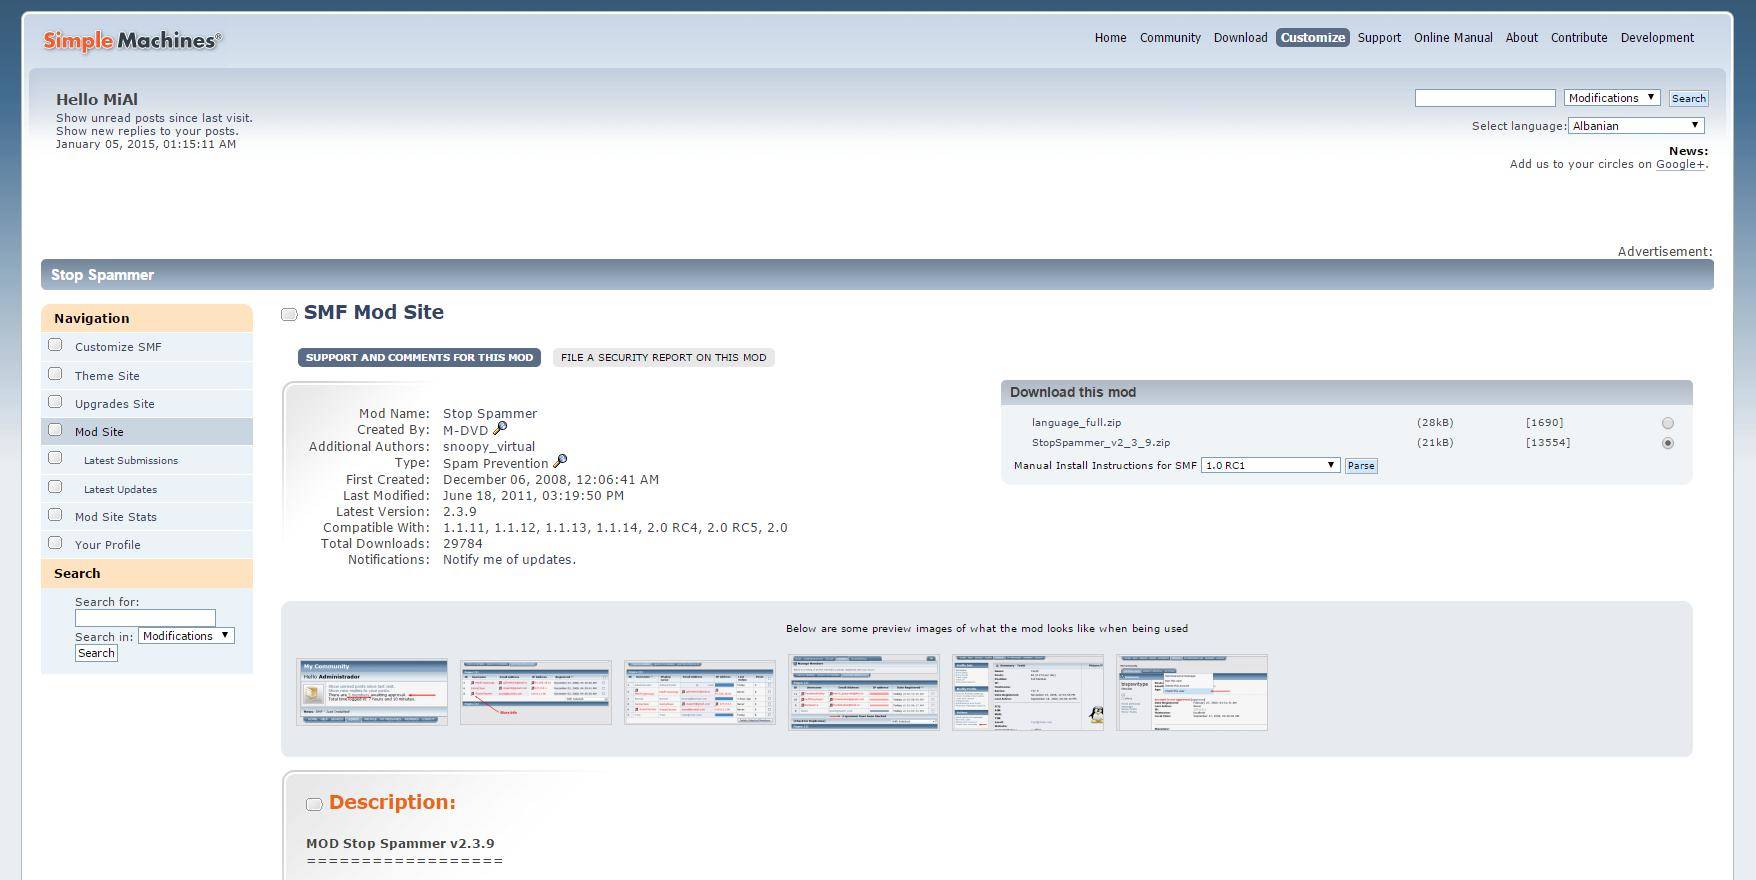This screenshot has height=880, width=1756.
Task: Open the sidebar Search in dropdown
Action: (186, 636)
